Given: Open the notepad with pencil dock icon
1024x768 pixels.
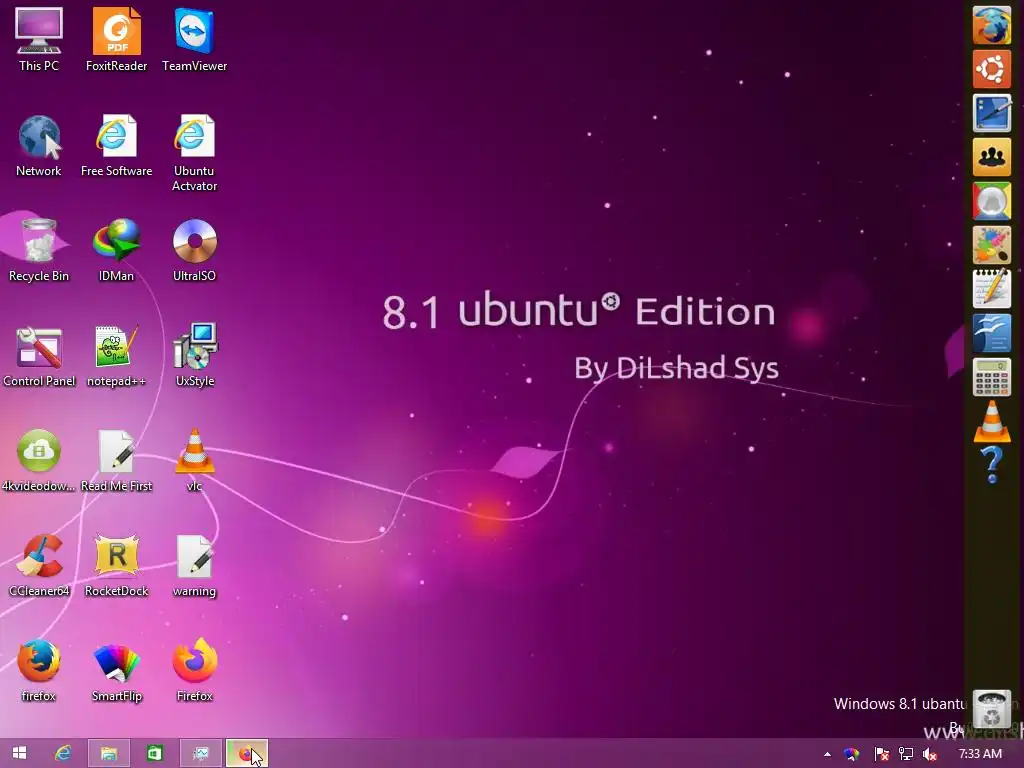Looking at the screenshot, I should coord(991,288).
